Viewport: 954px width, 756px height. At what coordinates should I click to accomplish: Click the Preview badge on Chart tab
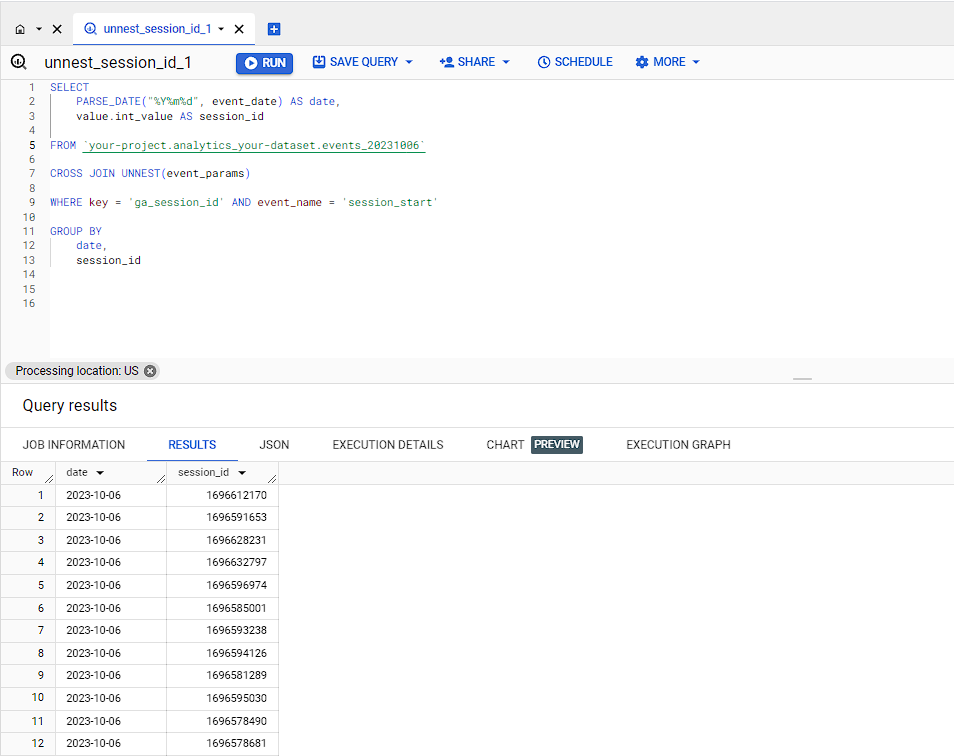[557, 445]
